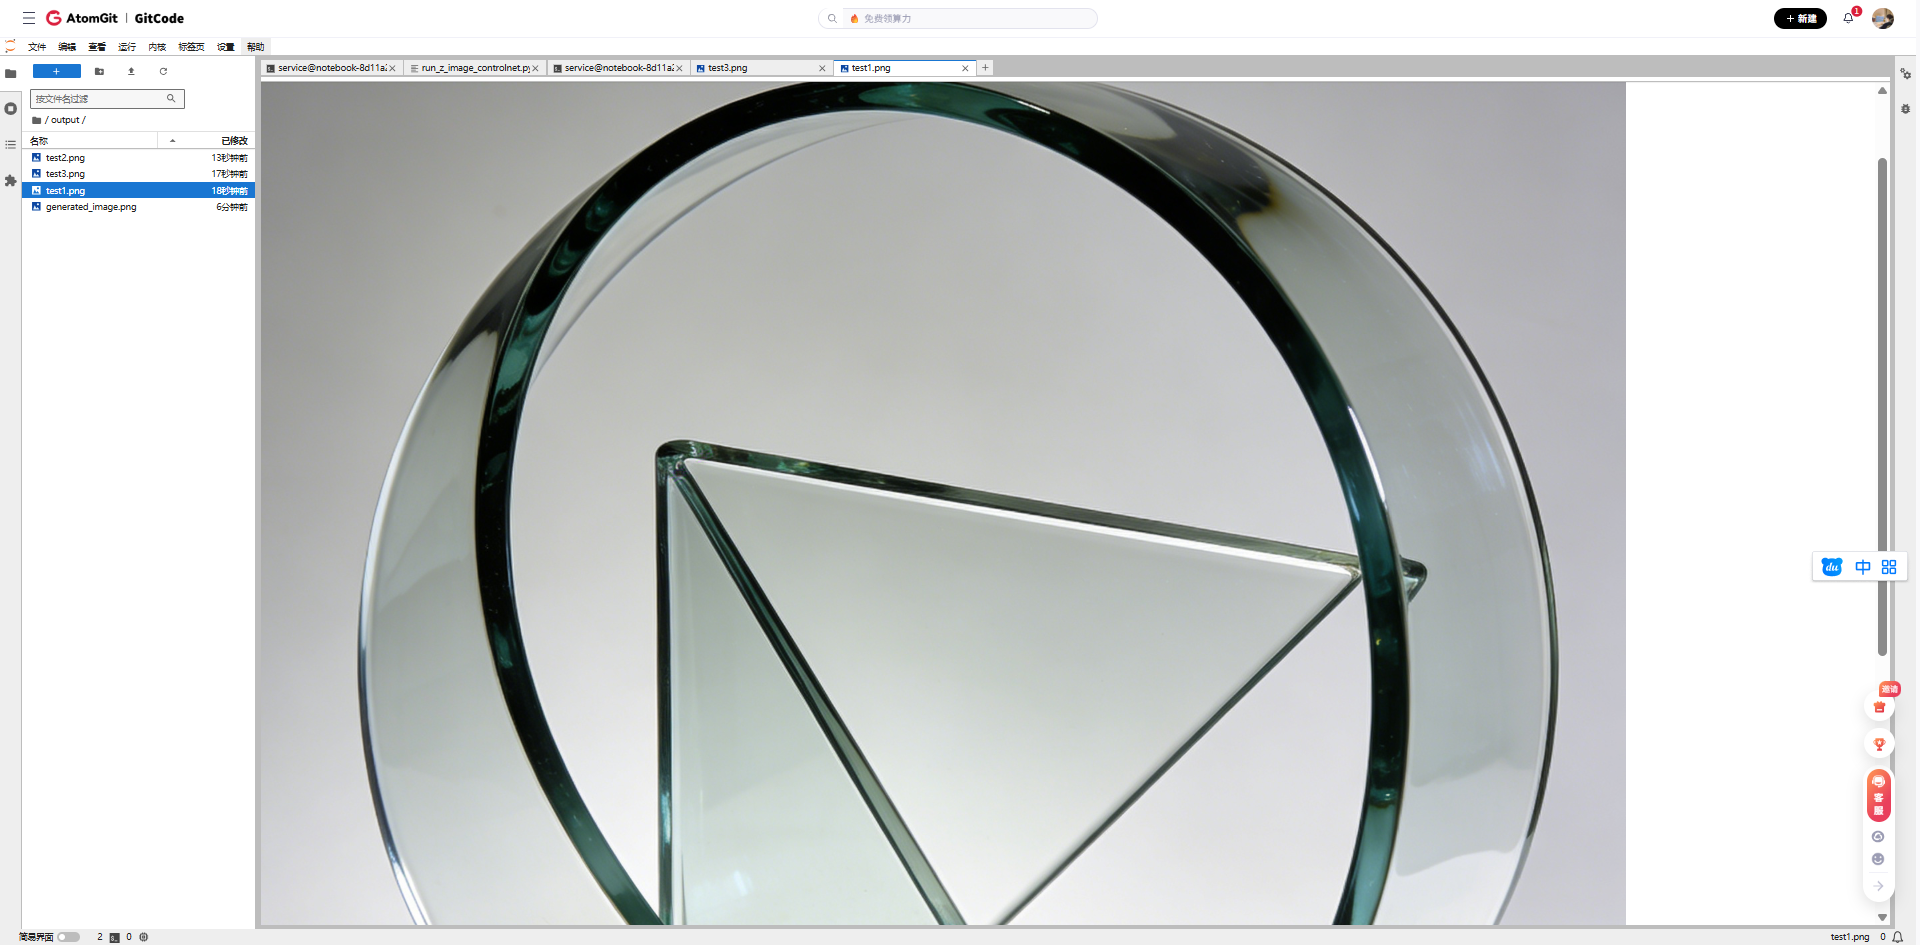Click the glass play button image
Image resolution: width=1920 pixels, height=945 pixels.
[943, 503]
